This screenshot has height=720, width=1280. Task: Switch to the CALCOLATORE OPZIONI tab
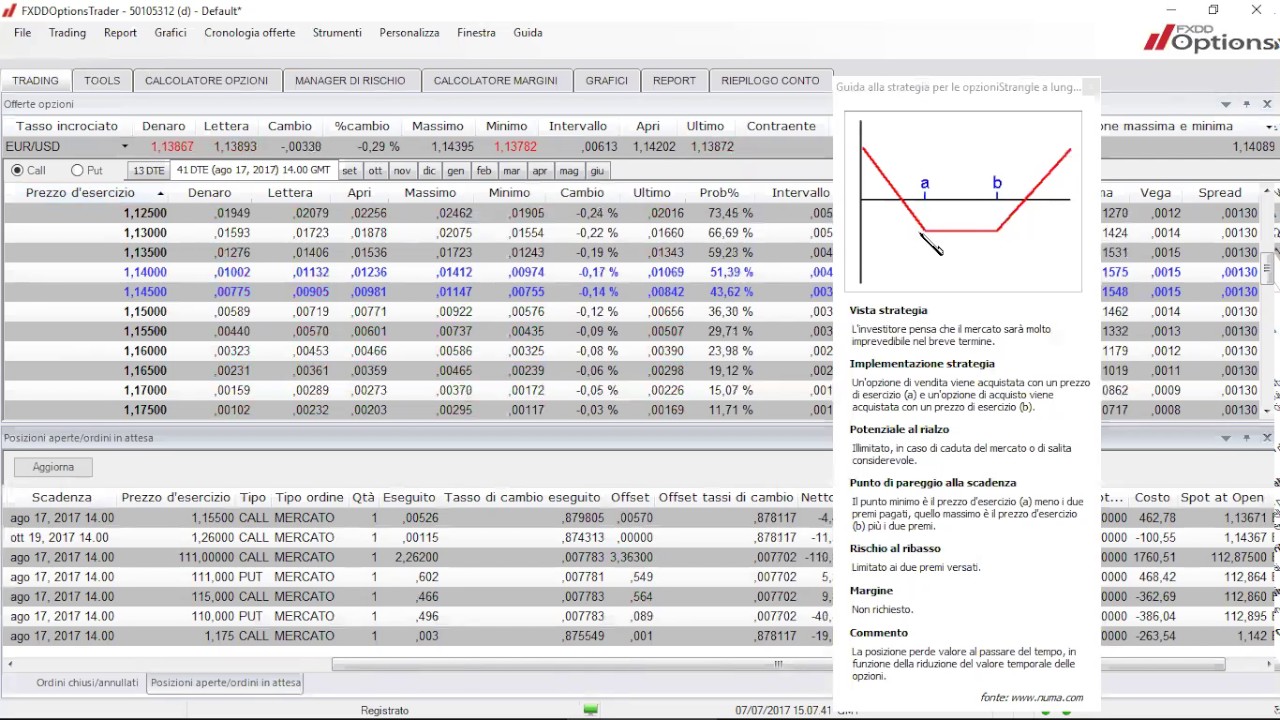coord(206,81)
